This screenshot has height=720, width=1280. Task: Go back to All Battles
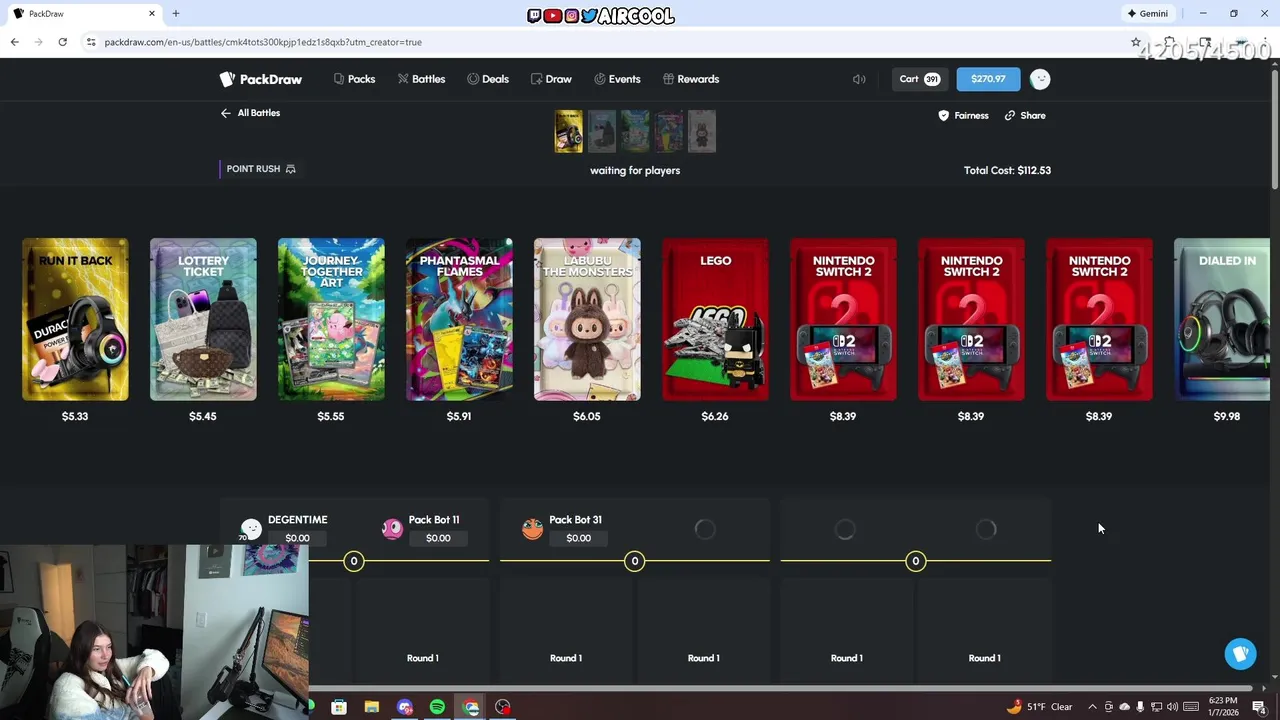click(x=250, y=113)
